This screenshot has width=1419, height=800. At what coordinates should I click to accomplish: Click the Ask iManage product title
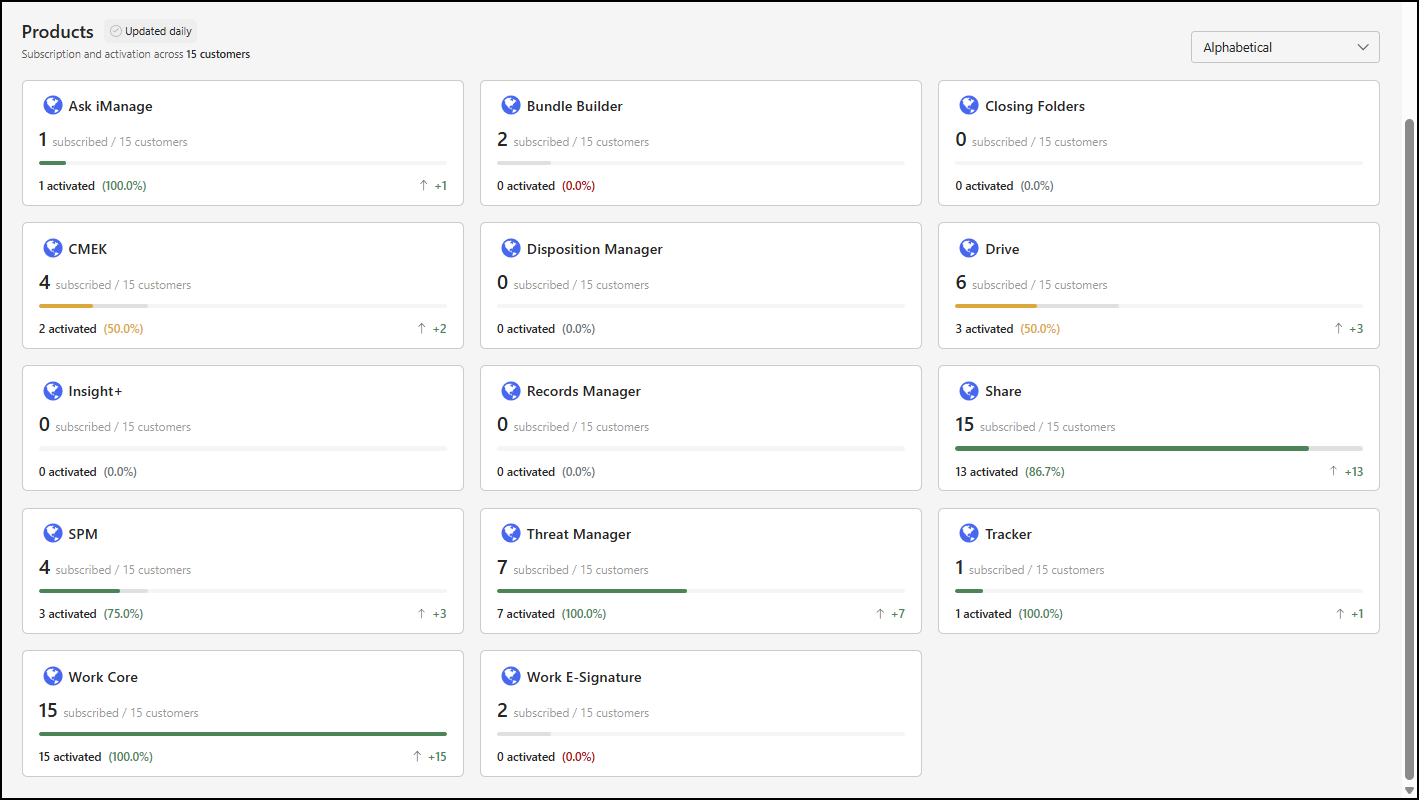[x=110, y=106]
